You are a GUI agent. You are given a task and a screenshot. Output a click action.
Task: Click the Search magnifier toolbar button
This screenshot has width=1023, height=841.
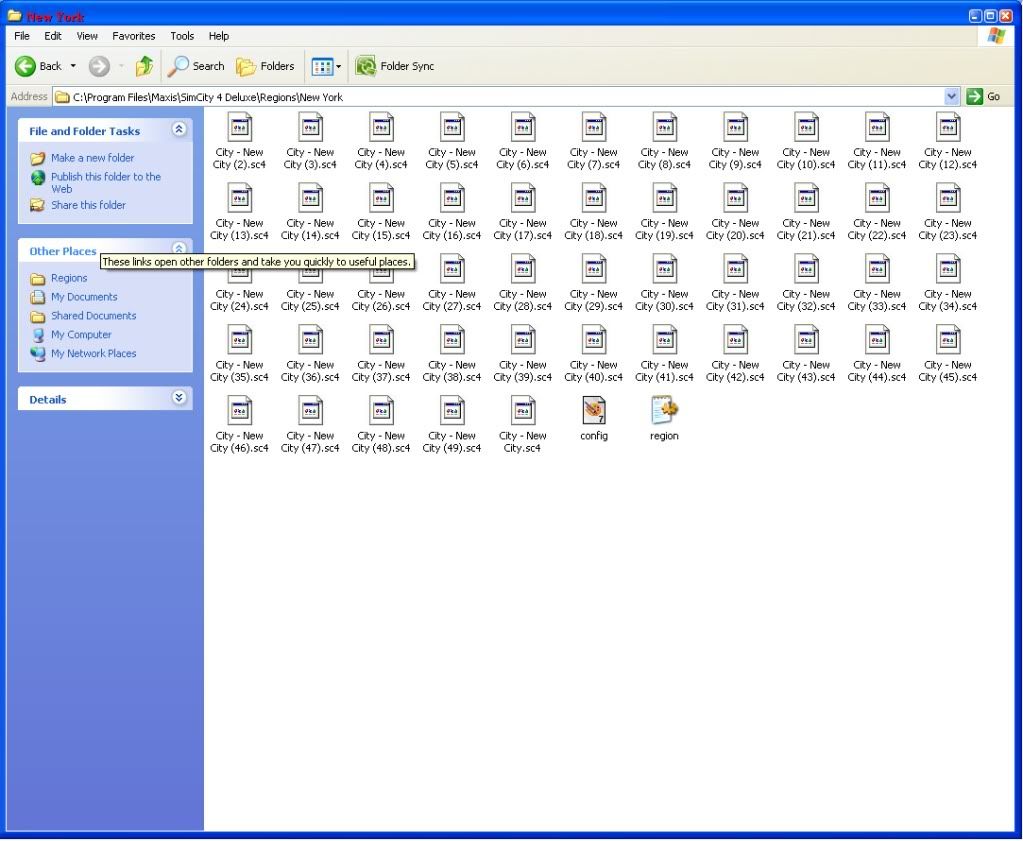196,66
